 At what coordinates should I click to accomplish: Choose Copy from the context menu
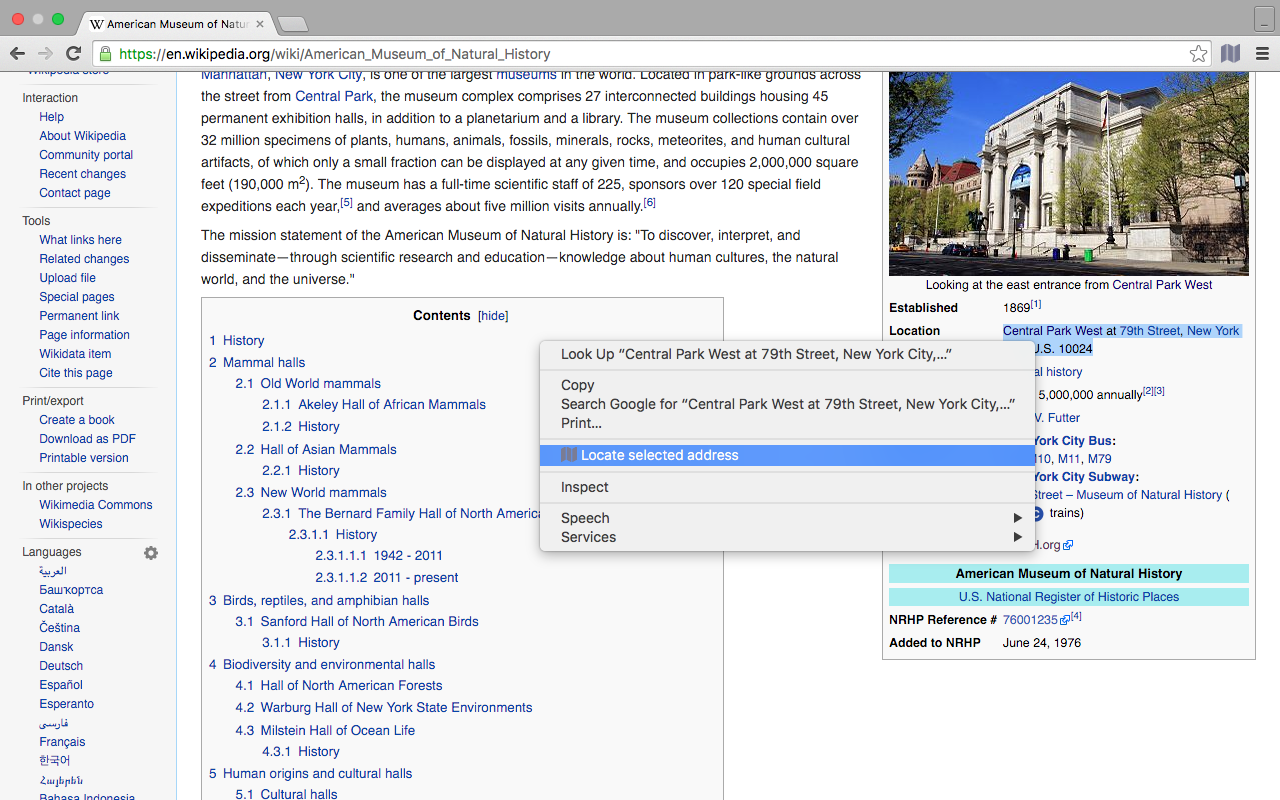point(578,385)
